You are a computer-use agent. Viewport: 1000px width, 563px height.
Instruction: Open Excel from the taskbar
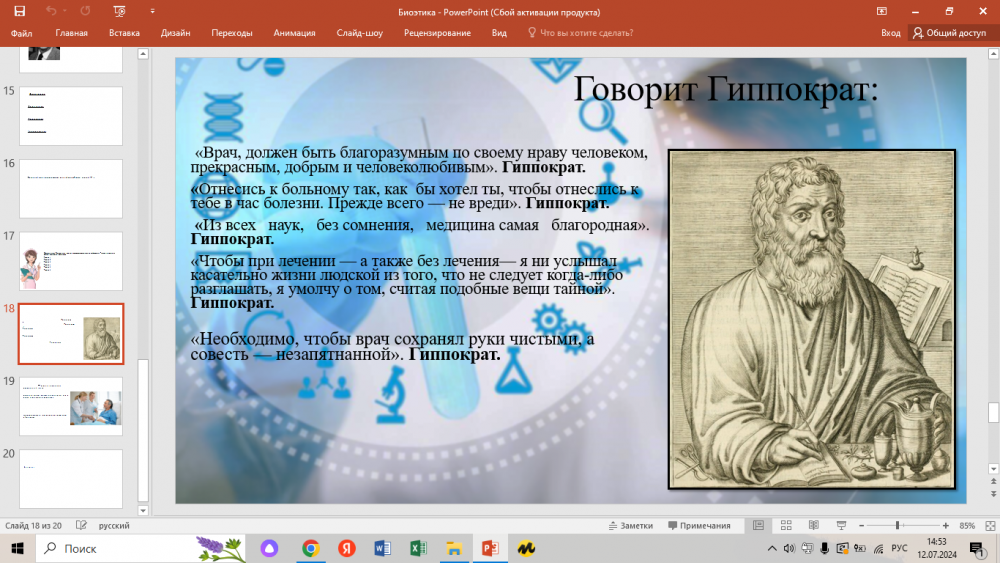click(418, 548)
